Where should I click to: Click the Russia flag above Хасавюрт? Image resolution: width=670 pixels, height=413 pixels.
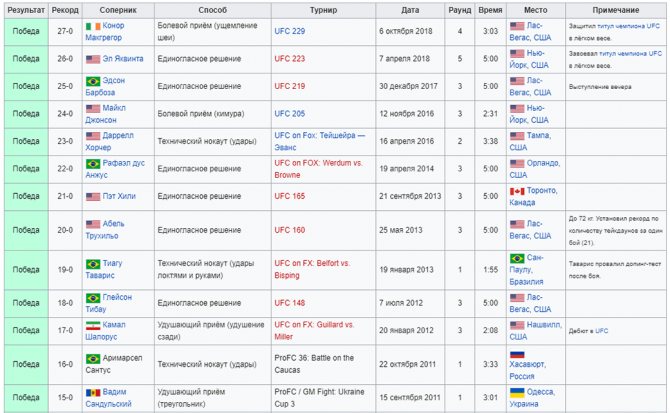tap(517, 354)
